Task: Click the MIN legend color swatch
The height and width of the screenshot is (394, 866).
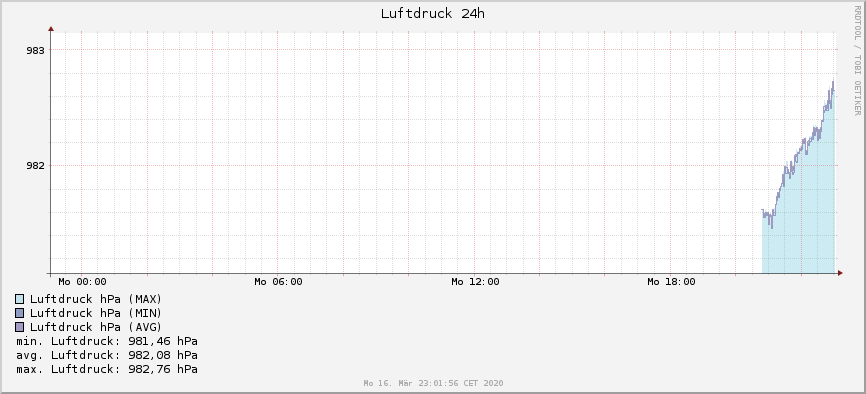Action: pos(20,313)
